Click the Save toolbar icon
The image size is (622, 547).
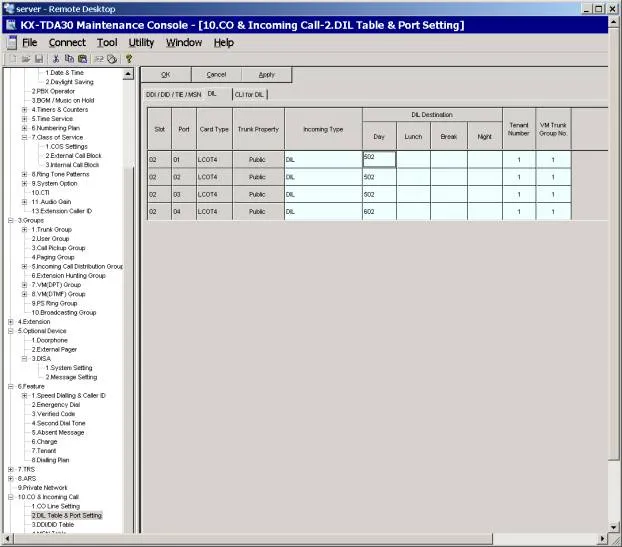tap(39, 59)
